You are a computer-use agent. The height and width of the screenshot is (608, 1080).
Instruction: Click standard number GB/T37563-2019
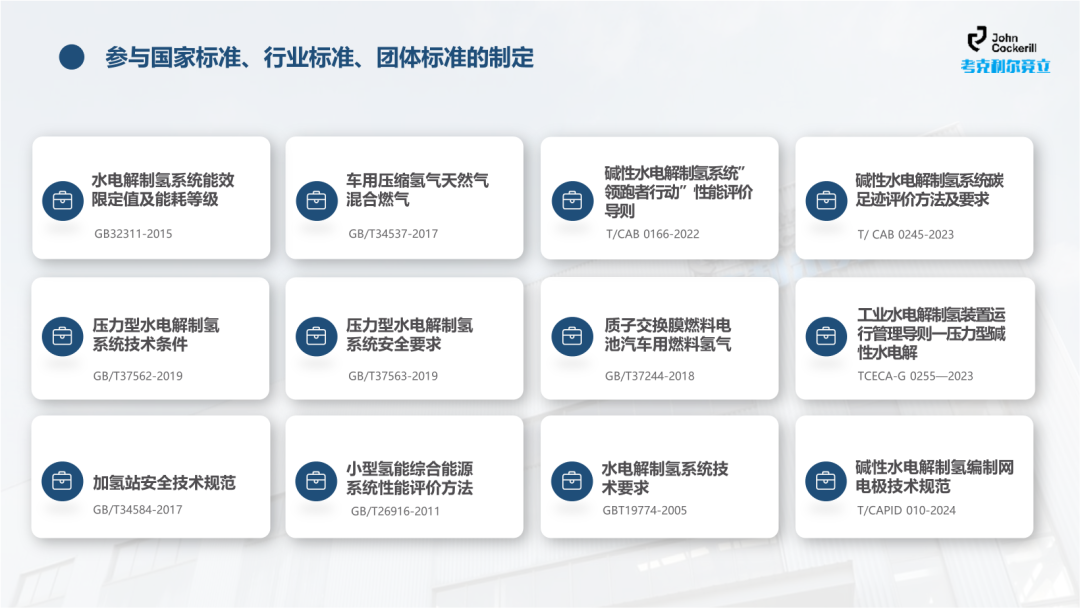(x=393, y=376)
